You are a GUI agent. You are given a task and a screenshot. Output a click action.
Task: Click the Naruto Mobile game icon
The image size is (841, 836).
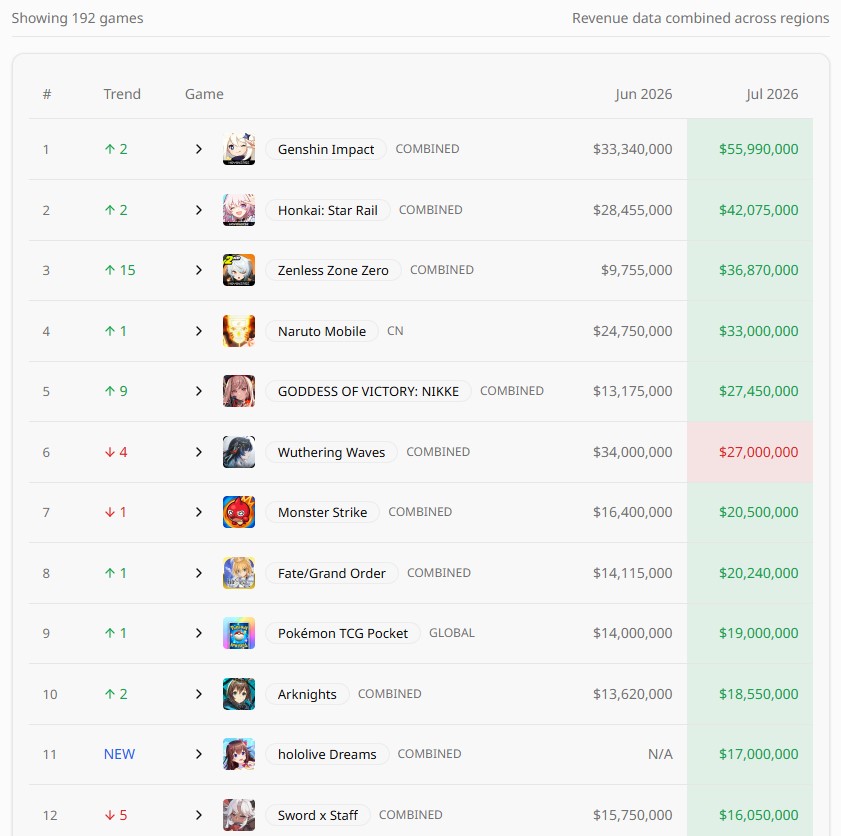239,331
